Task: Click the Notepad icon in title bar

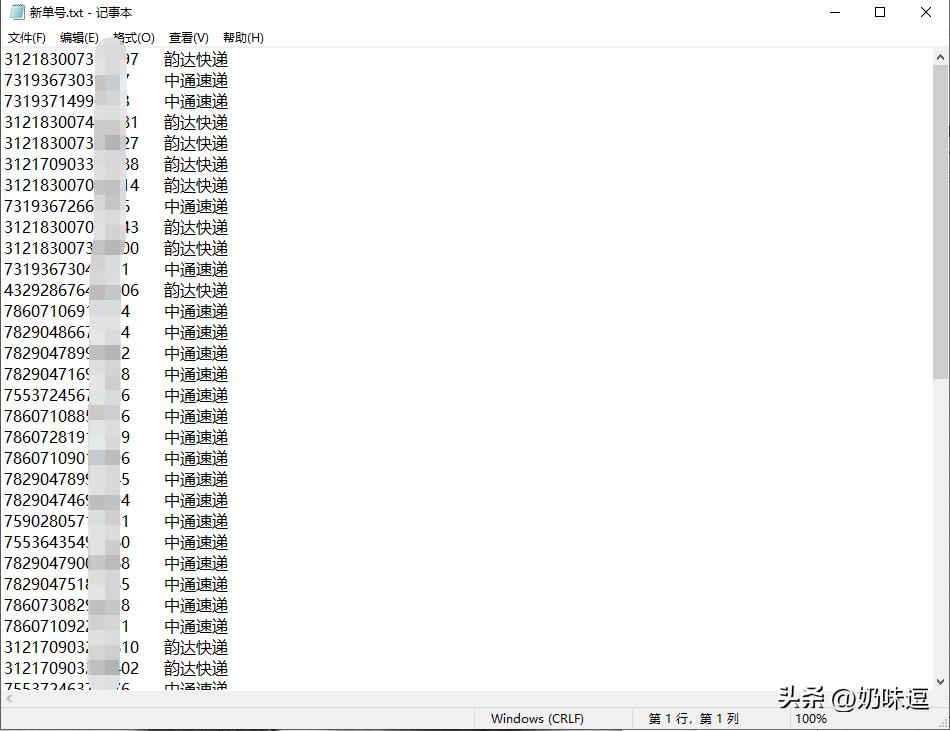Action: coord(17,12)
